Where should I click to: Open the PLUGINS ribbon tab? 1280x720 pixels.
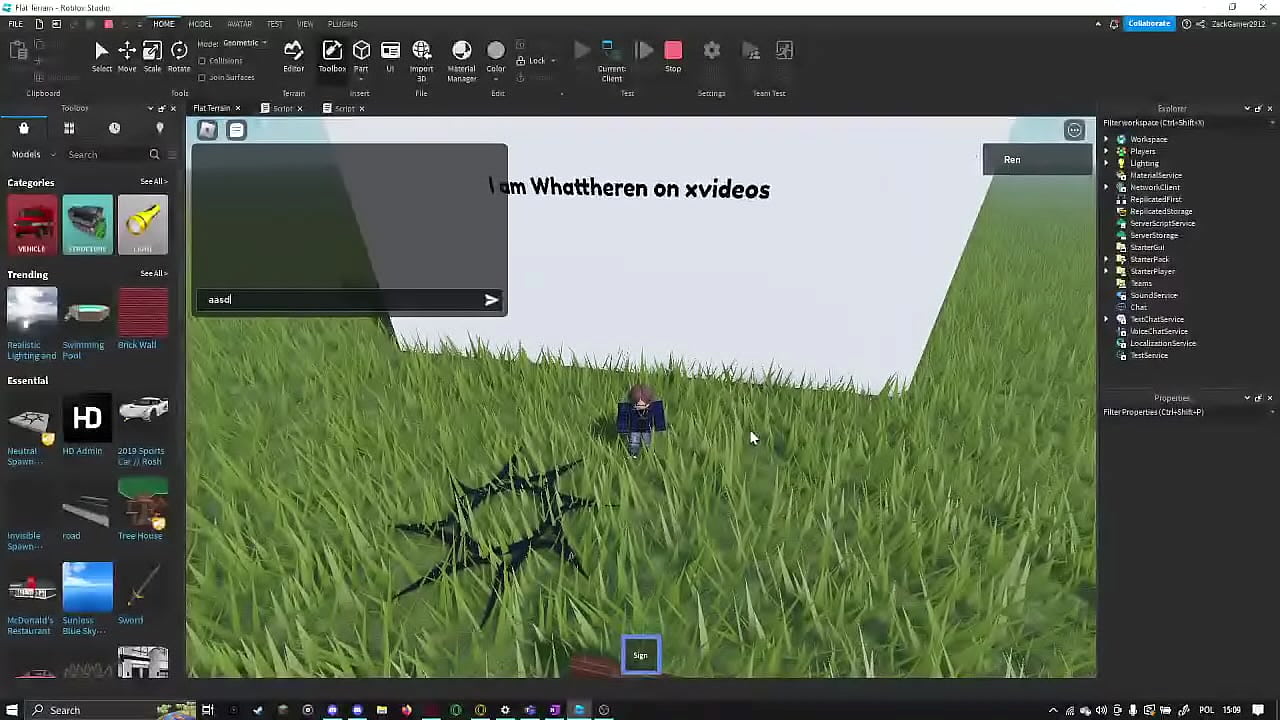click(x=342, y=24)
